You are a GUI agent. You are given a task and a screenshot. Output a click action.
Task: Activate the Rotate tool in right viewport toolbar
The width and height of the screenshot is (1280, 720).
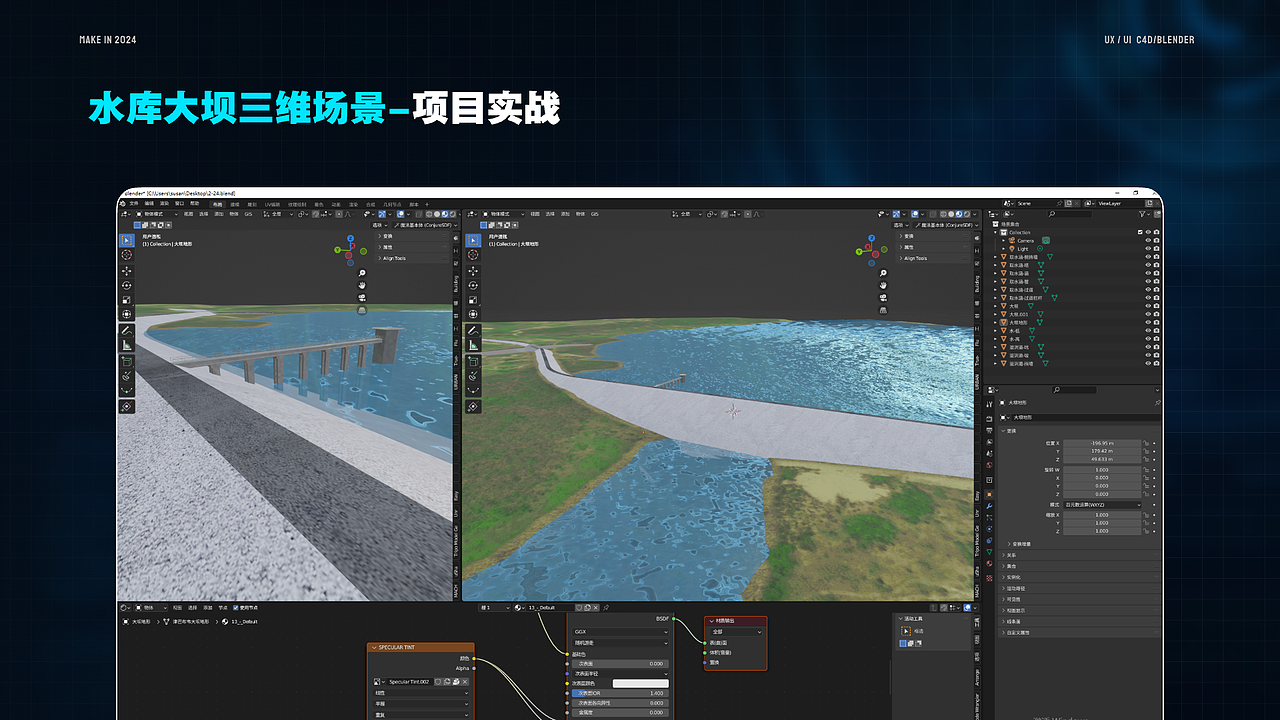click(473, 284)
